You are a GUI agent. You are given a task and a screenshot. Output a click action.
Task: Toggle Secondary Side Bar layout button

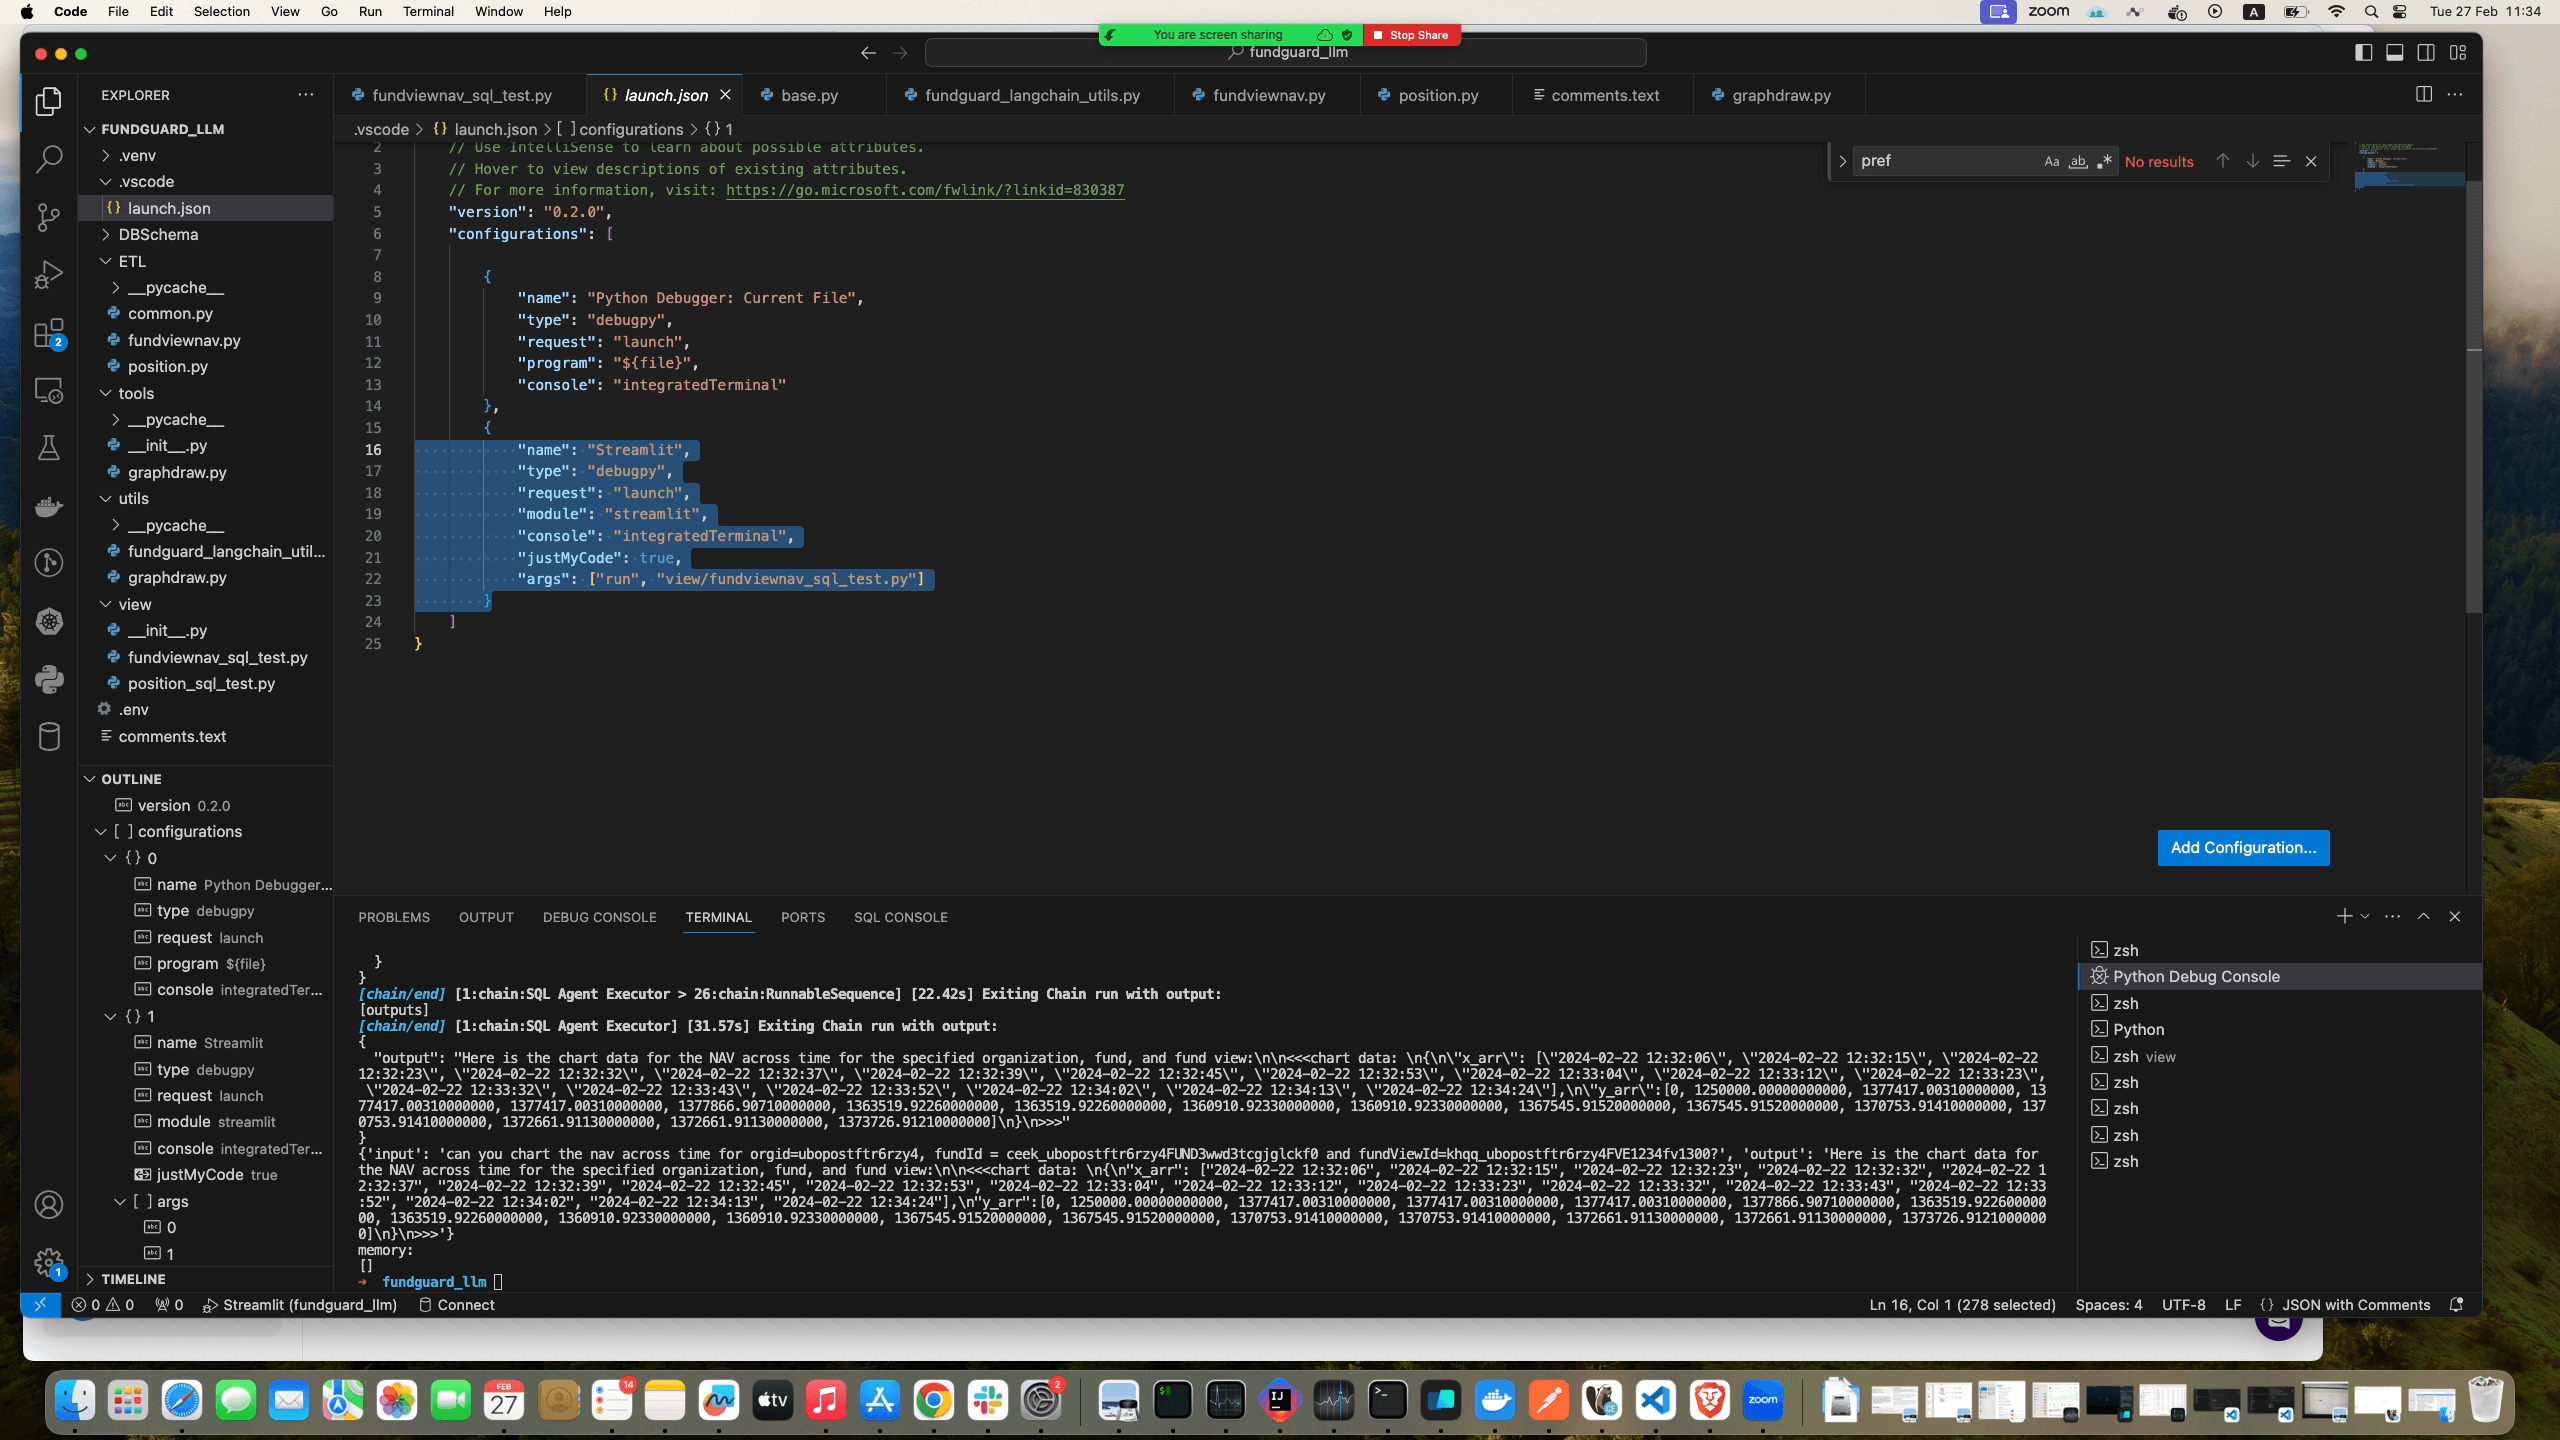click(x=2426, y=53)
